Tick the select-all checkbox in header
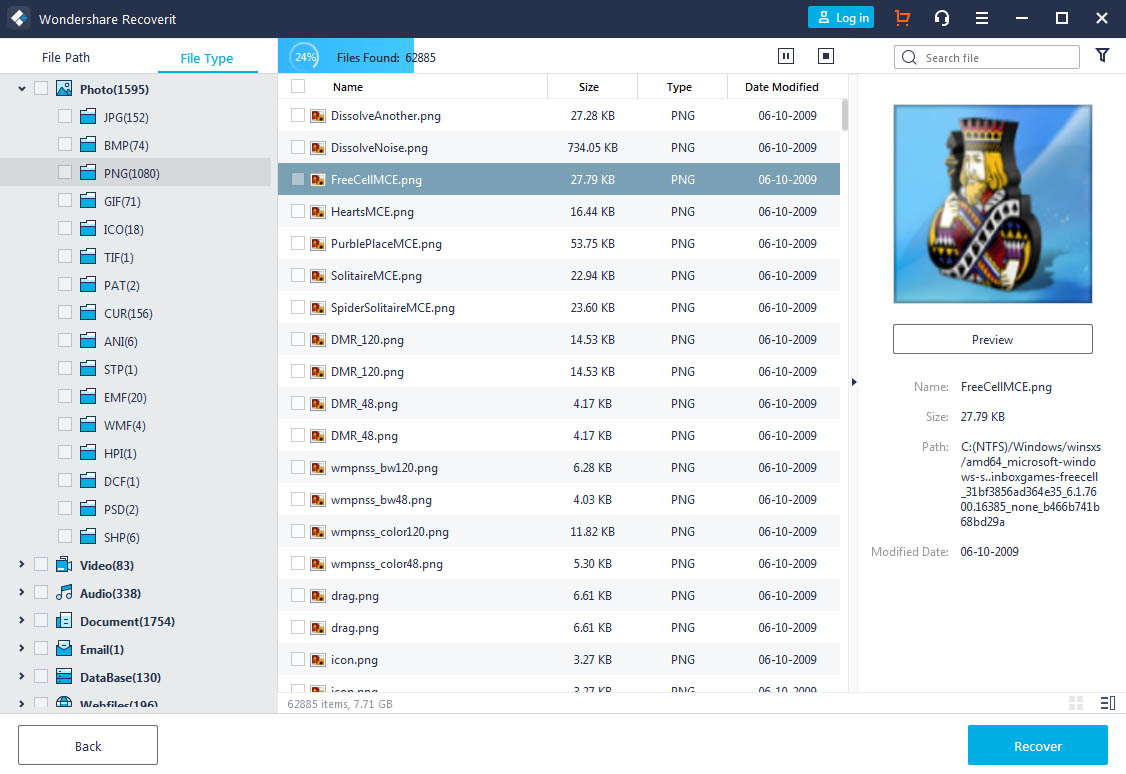Image resolution: width=1126 pixels, height=774 pixels. coord(298,86)
